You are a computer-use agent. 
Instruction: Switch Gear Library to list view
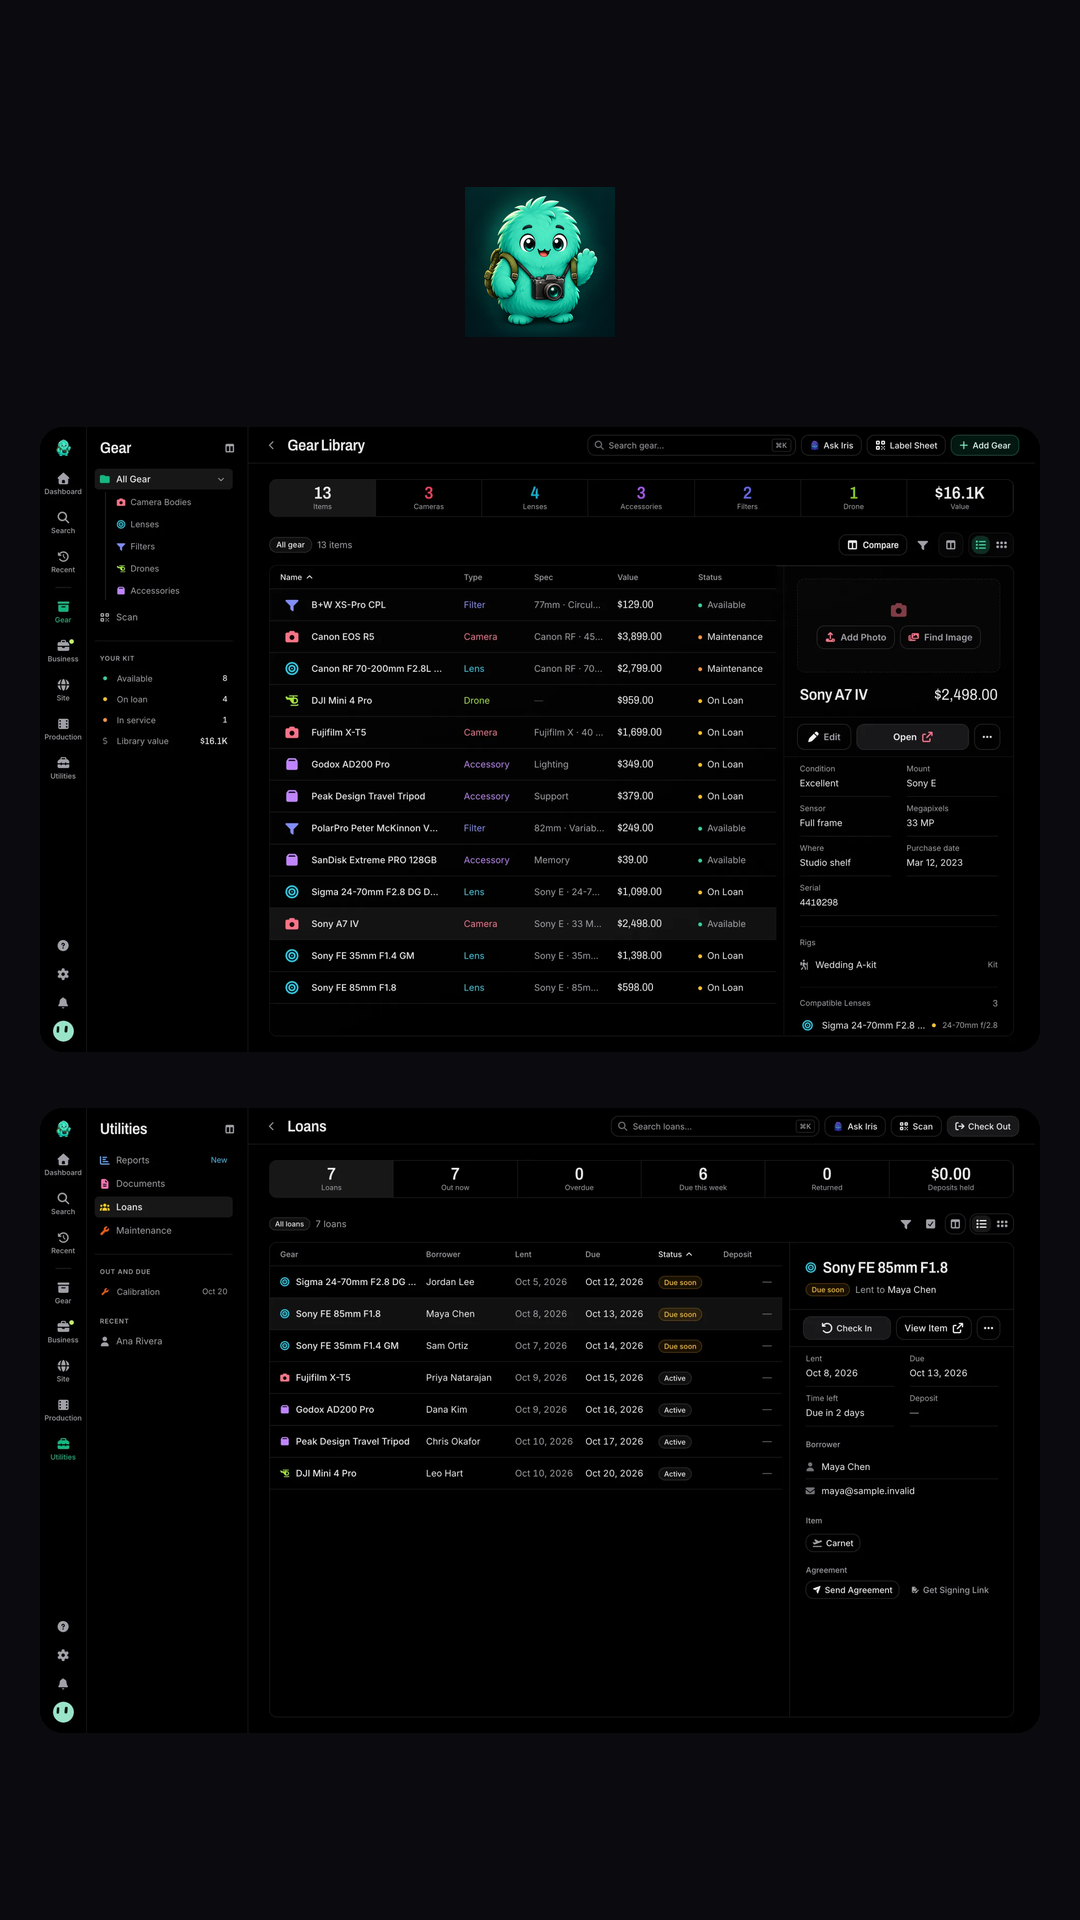point(980,545)
